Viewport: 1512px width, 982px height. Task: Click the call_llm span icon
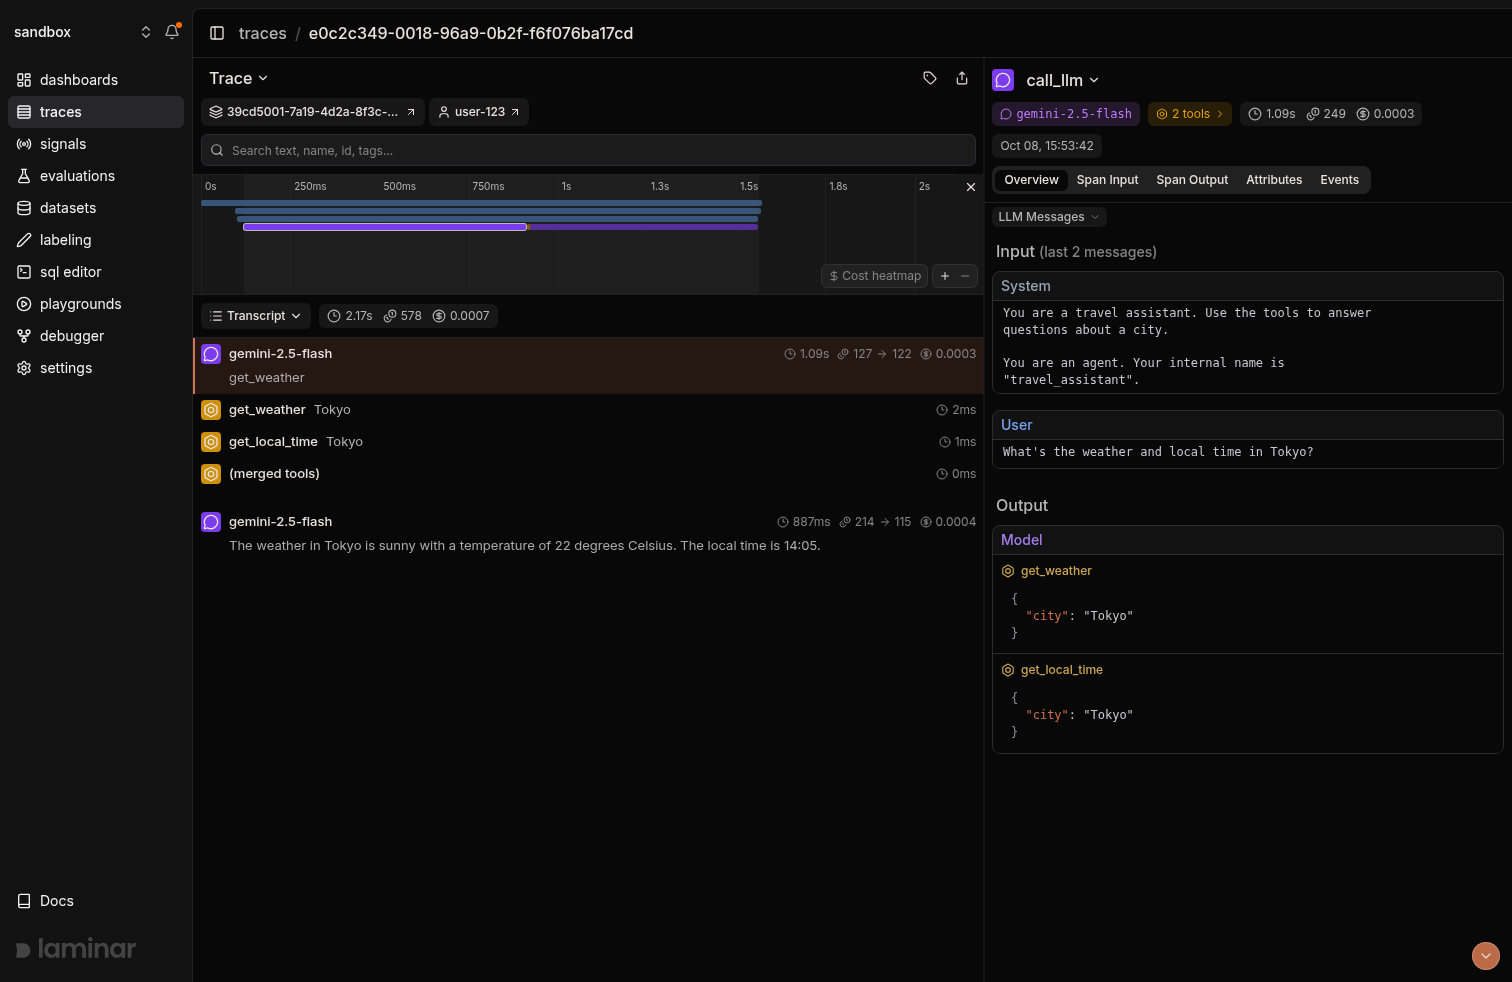1003,80
